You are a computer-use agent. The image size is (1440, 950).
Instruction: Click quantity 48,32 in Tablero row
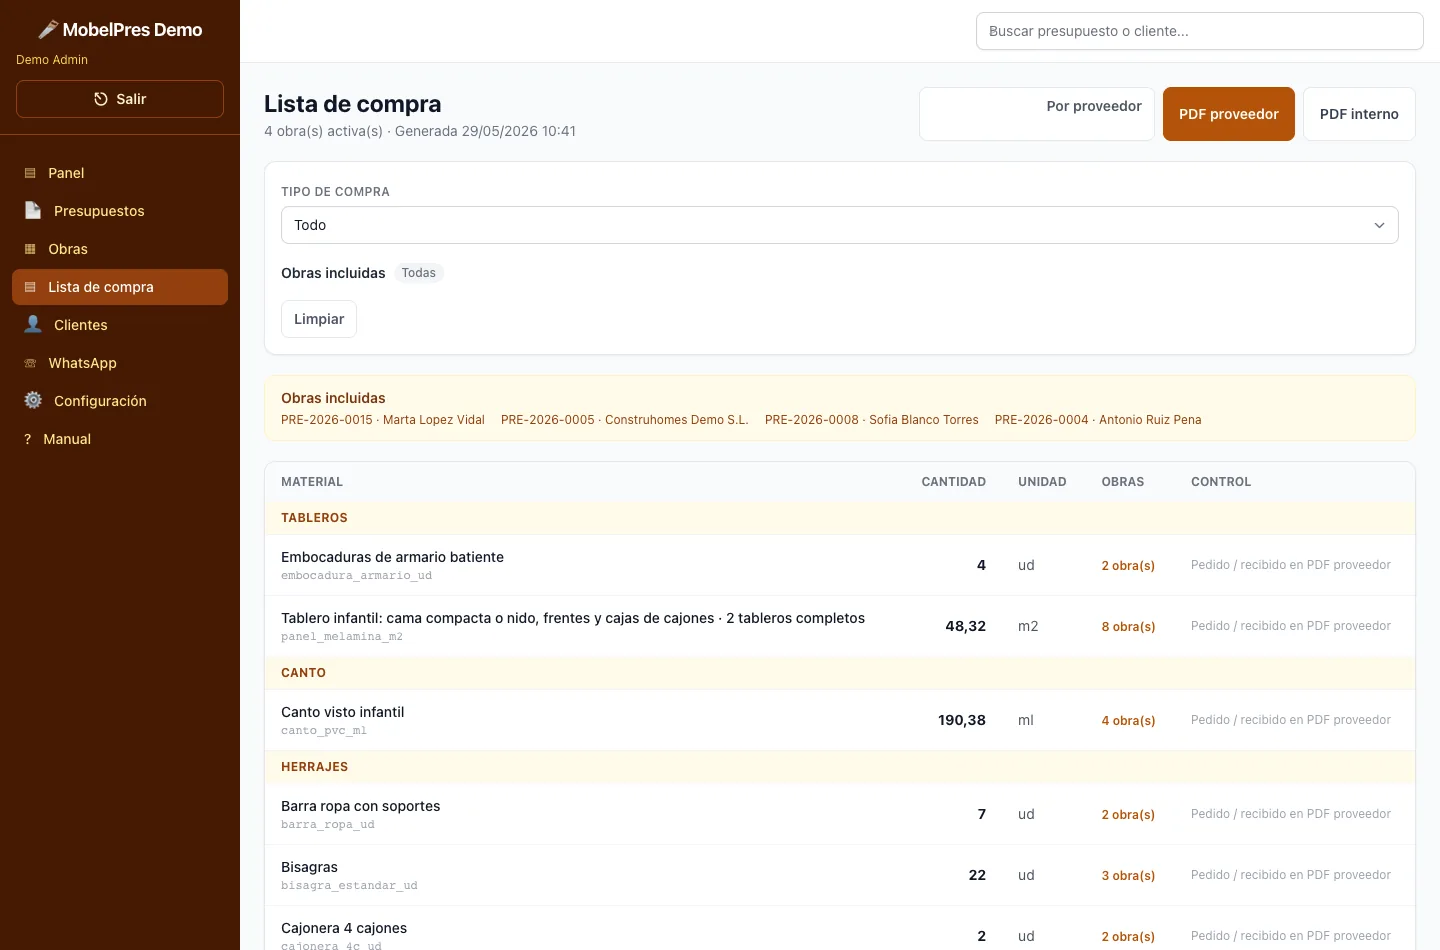[x=966, y=626]
